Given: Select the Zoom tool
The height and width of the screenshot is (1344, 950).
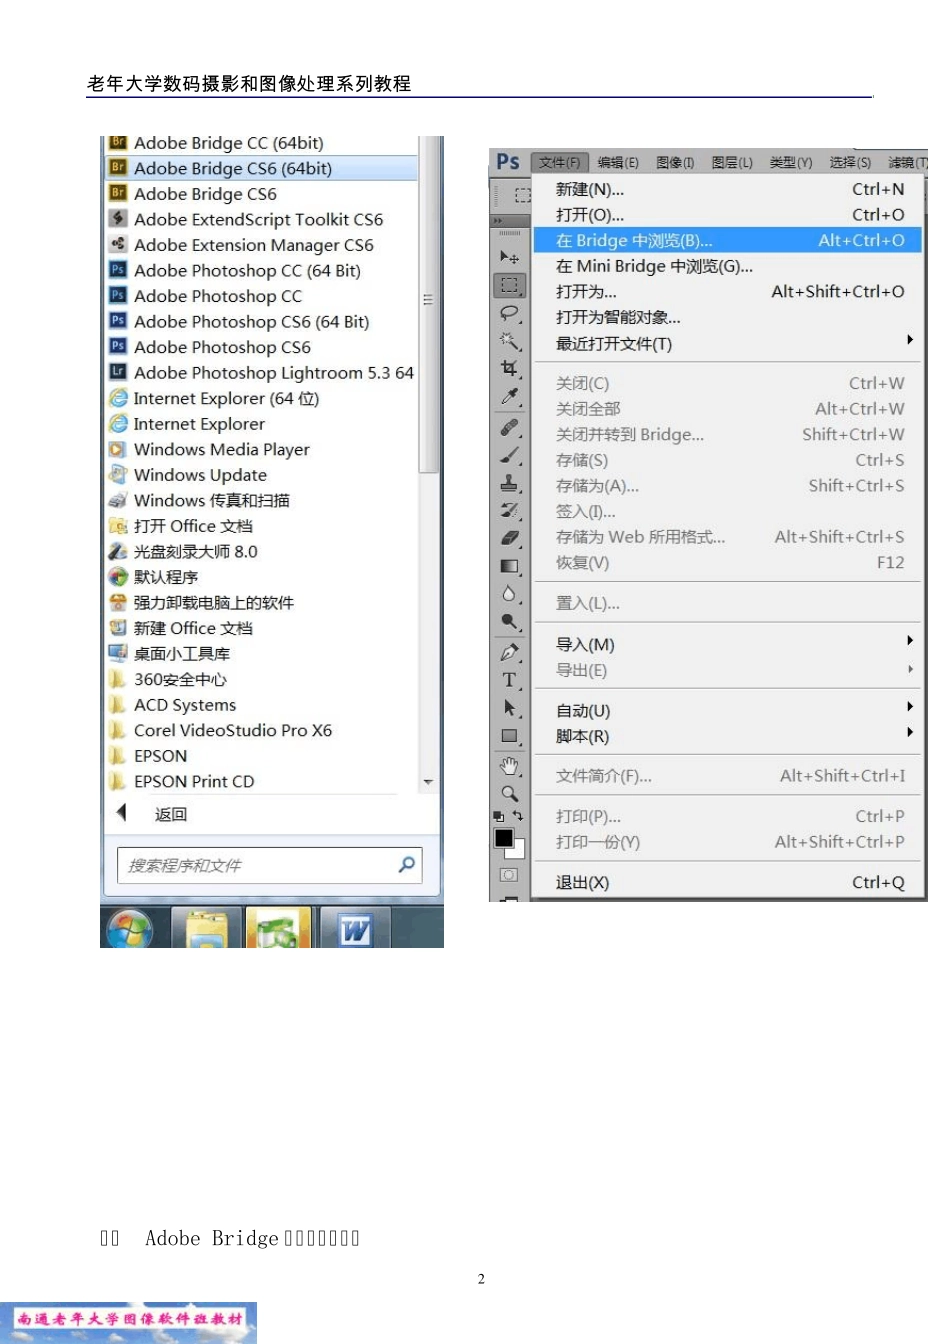Looking at the screenshot, I should [509, 794].
